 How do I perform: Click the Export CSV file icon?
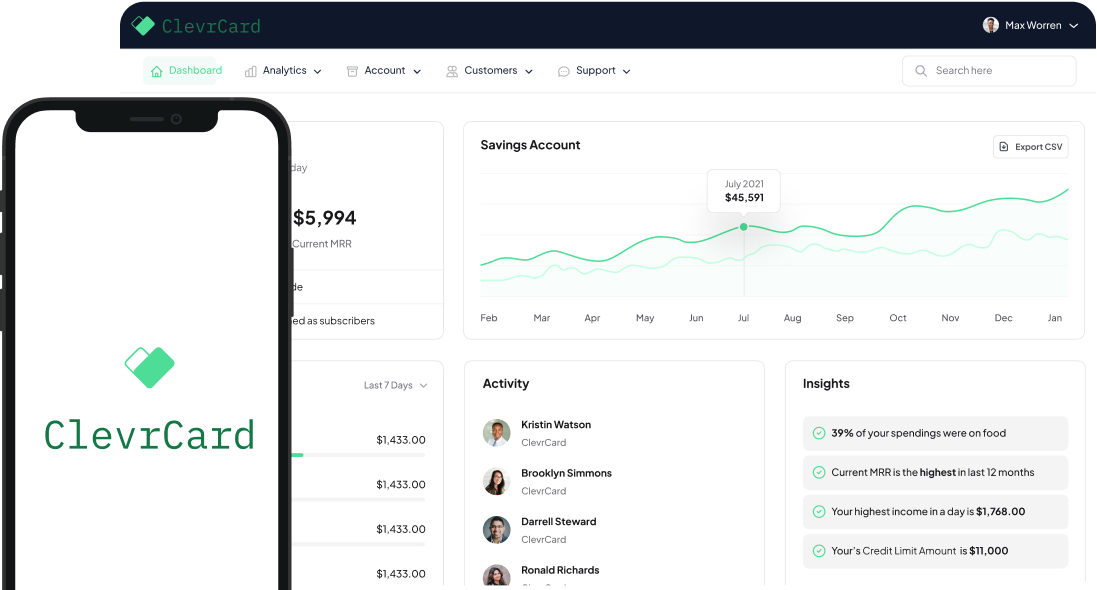point(1002,146)
